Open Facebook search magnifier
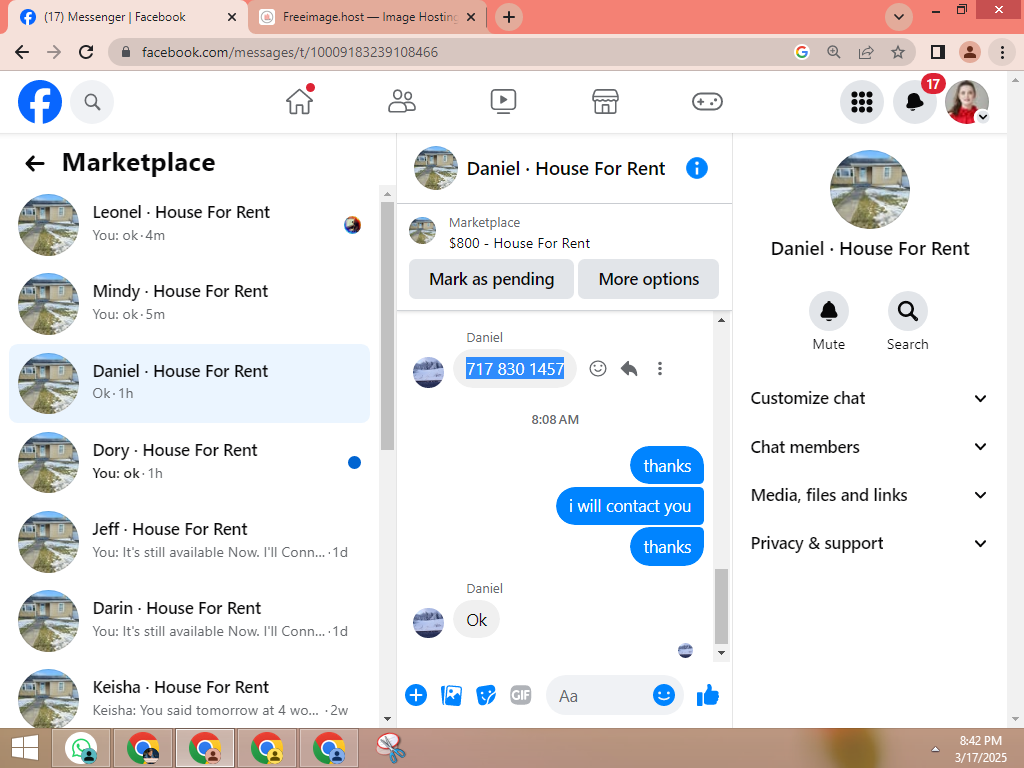1024x768 pixels. pos(92,102)
